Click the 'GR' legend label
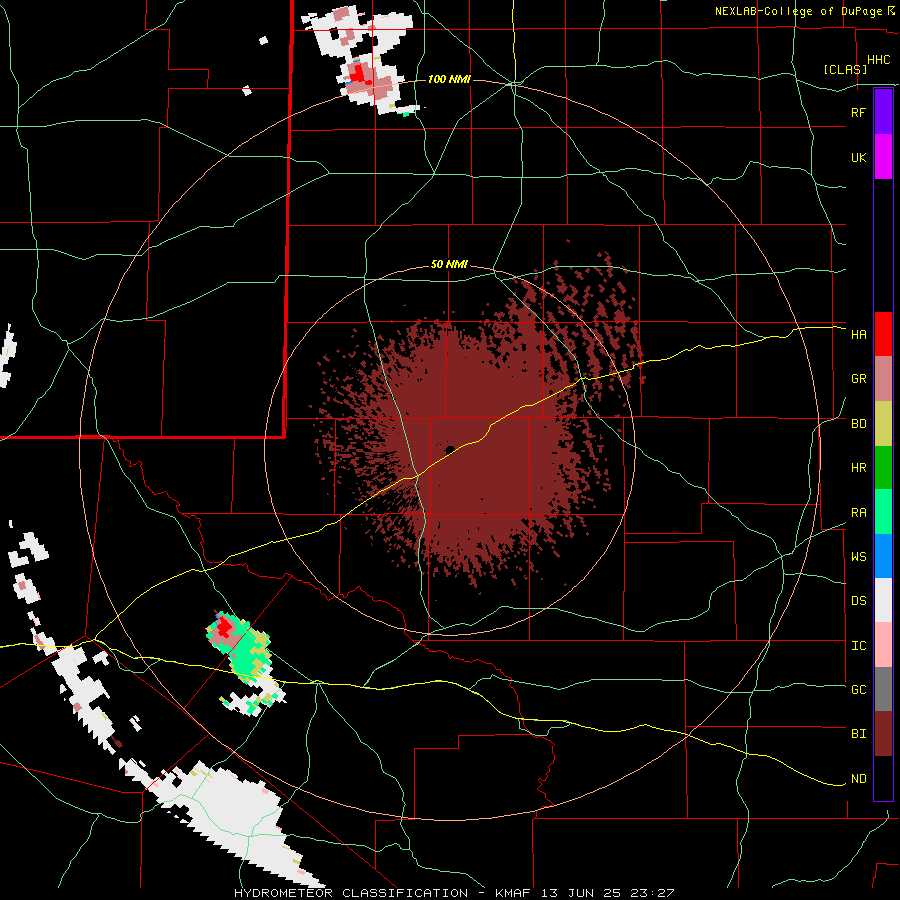 [858, 379]
